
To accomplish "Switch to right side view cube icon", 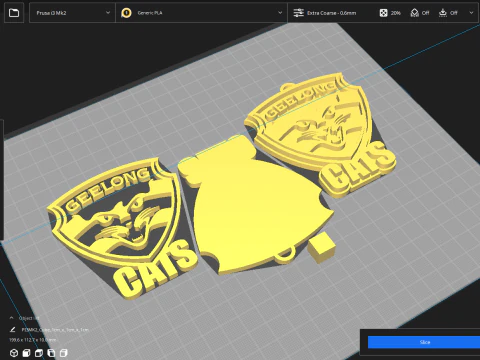I will (x=63, y=353).
